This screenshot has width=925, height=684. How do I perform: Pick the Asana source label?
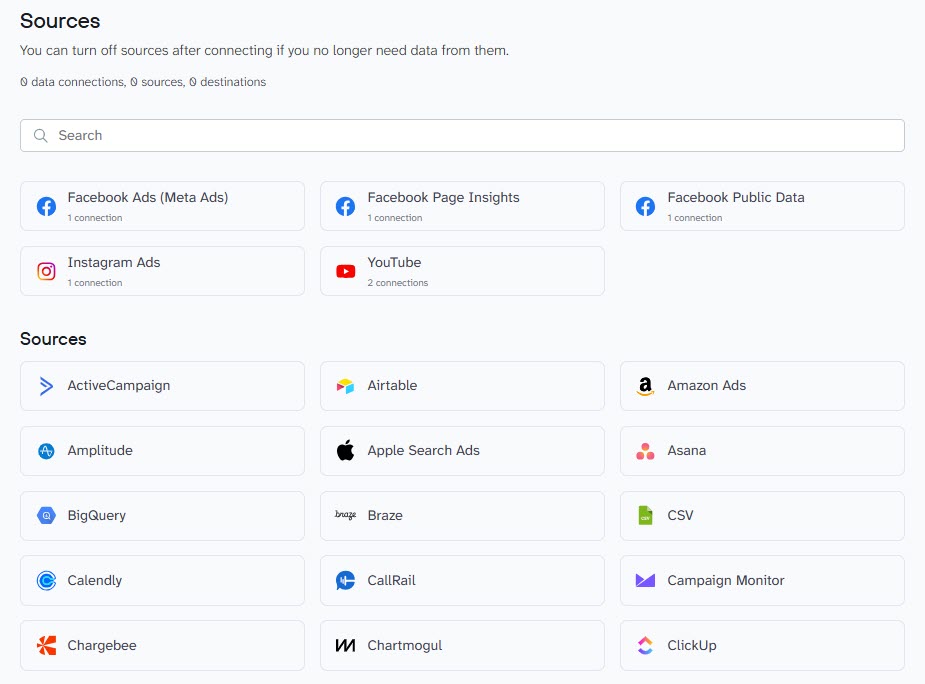click(x=687, y=450)
